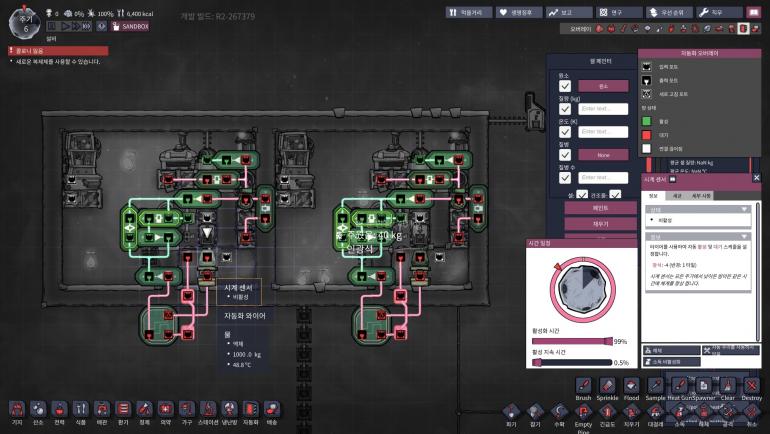This screenshot has width=770, height=434.
Task: Activate the Destroy sandbox tool
Action: pos(751,385)
